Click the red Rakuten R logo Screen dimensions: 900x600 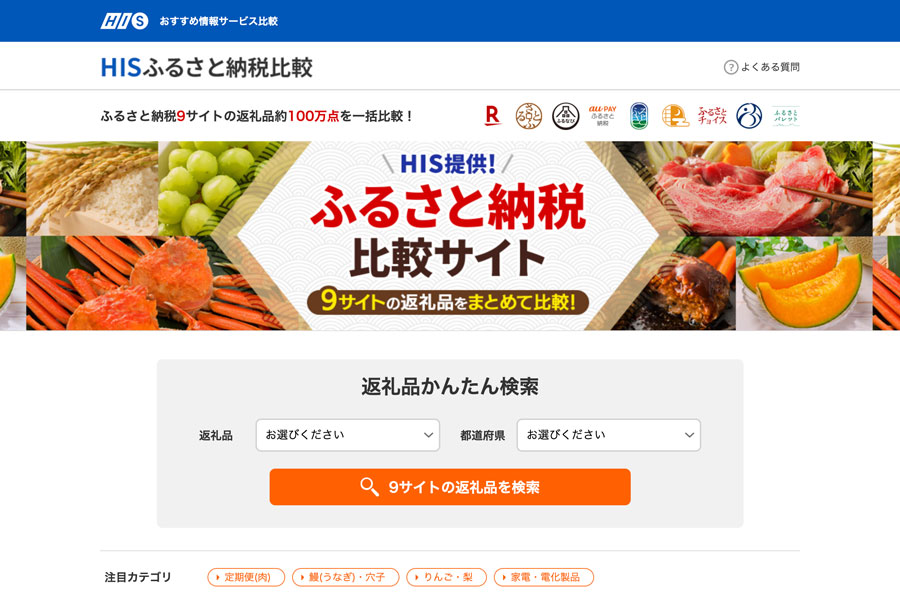point(492,115)
